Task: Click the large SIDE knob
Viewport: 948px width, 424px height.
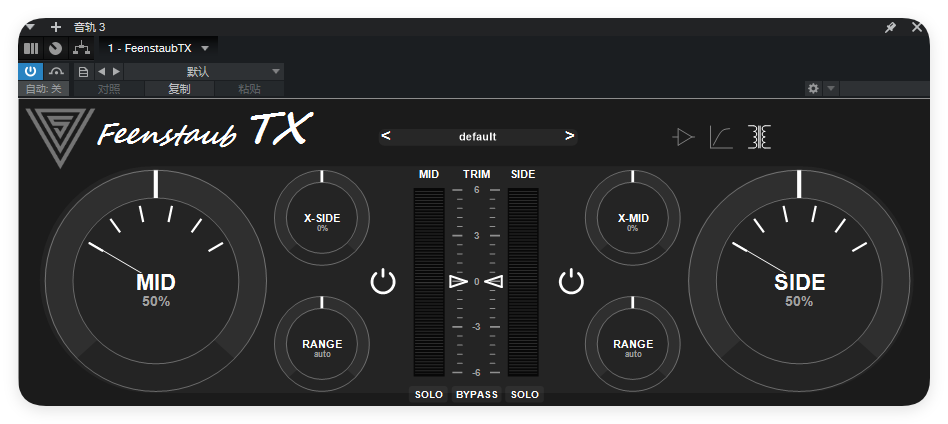Action: (799, 281)
